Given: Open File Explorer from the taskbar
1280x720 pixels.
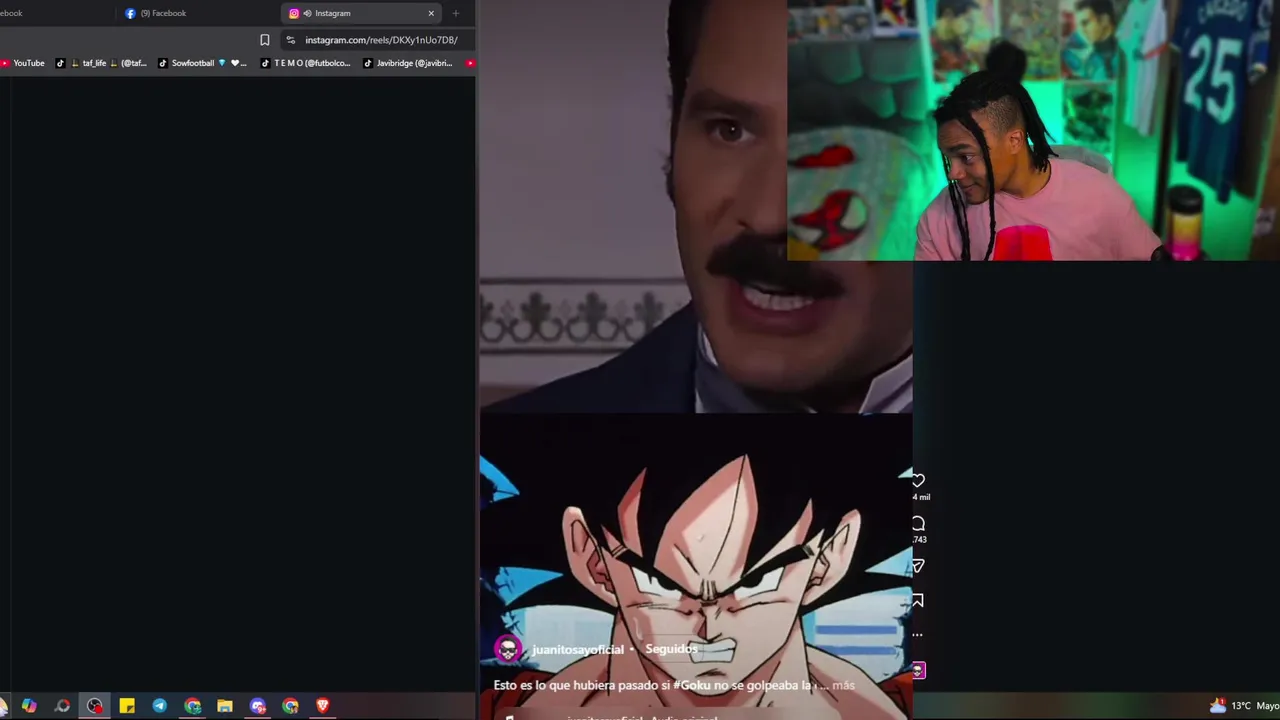Looking at the screenshot, I should coord(225,706).
